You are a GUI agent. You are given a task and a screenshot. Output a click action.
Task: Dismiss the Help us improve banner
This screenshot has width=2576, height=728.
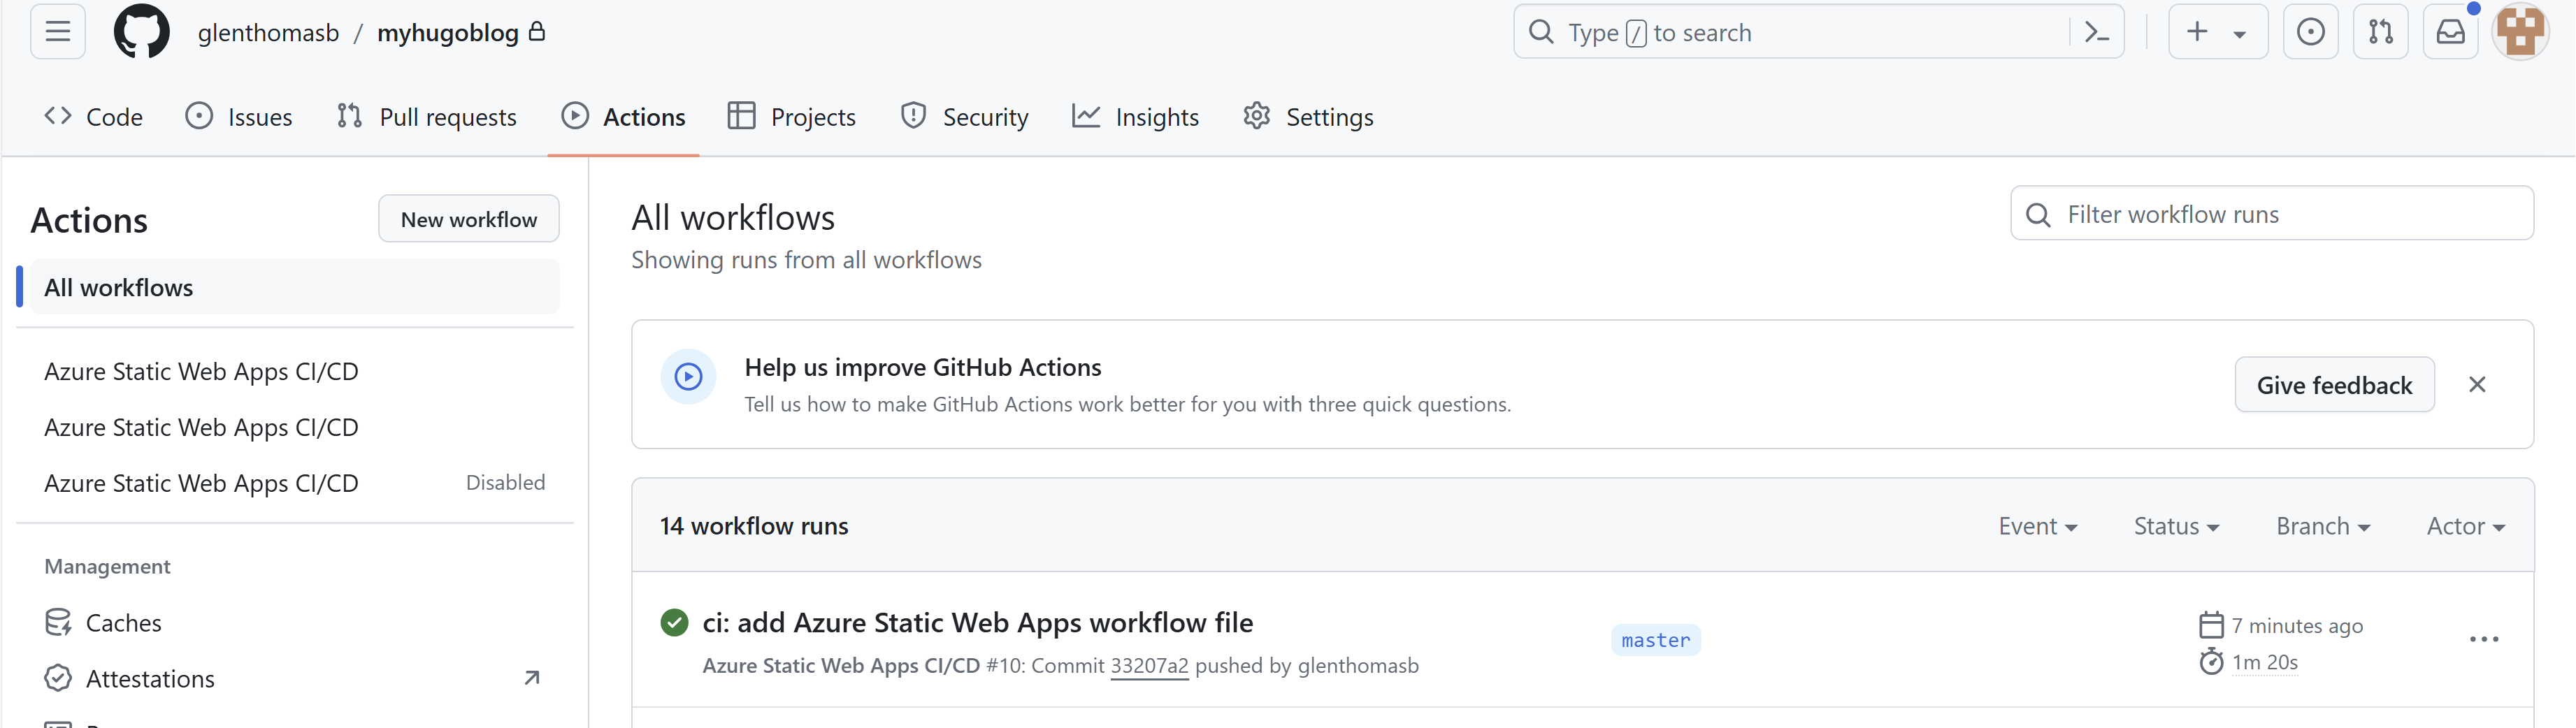pos(2477,385)
